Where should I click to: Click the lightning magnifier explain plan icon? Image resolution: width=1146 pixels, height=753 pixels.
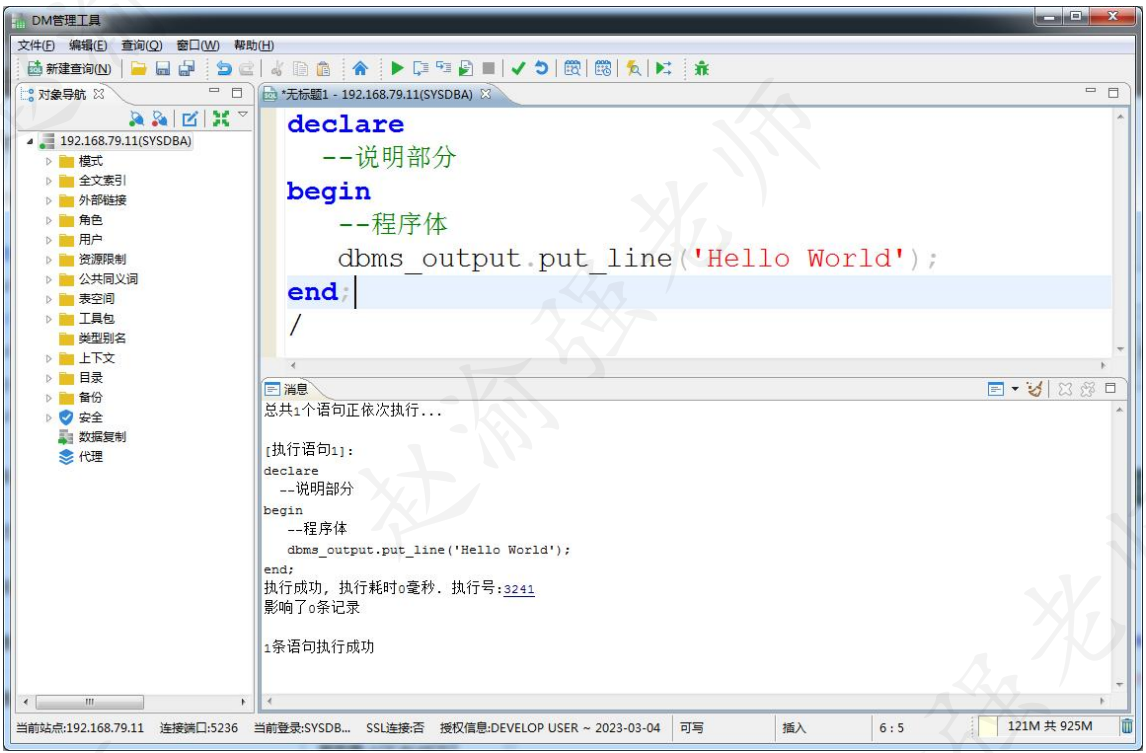coord(633,69)
